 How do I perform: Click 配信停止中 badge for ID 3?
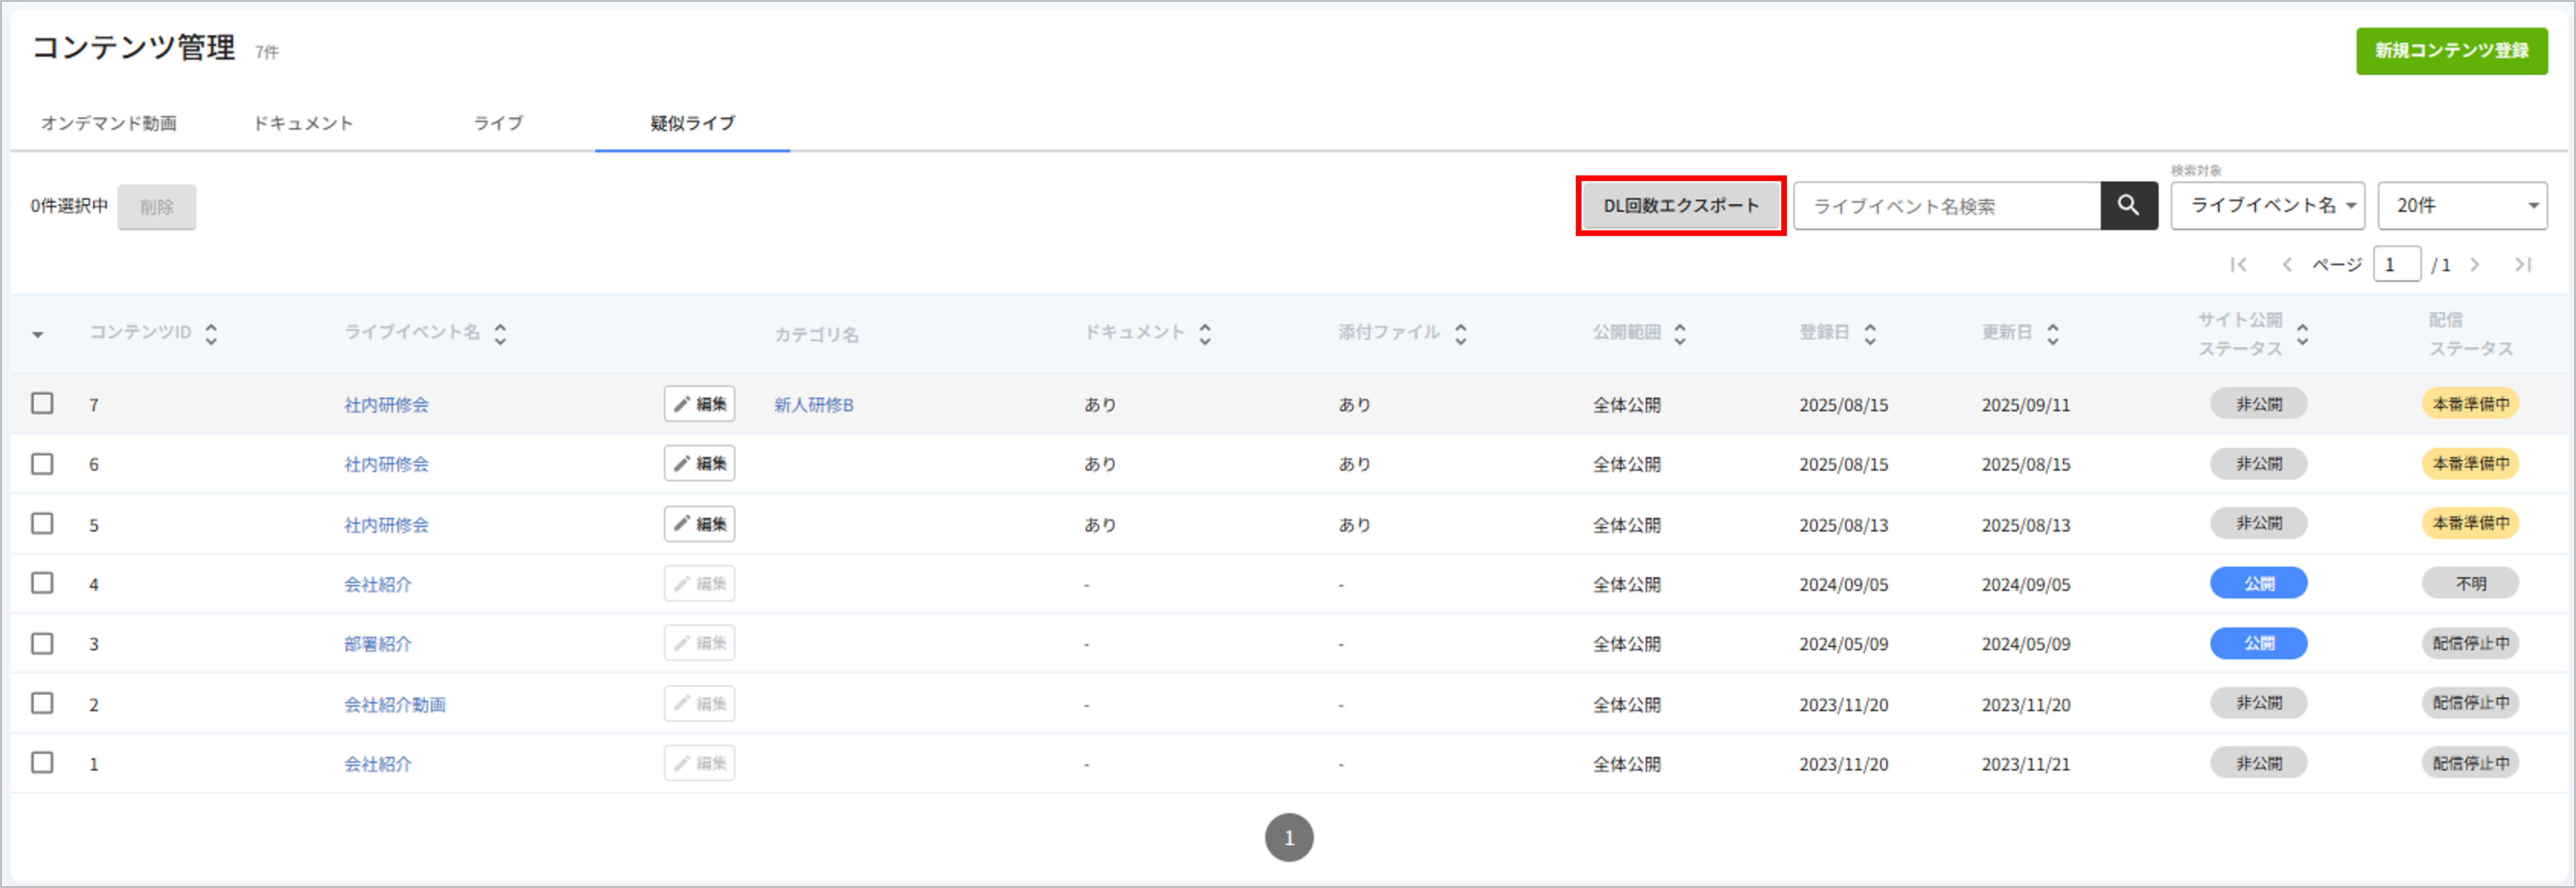[2470, 643]
